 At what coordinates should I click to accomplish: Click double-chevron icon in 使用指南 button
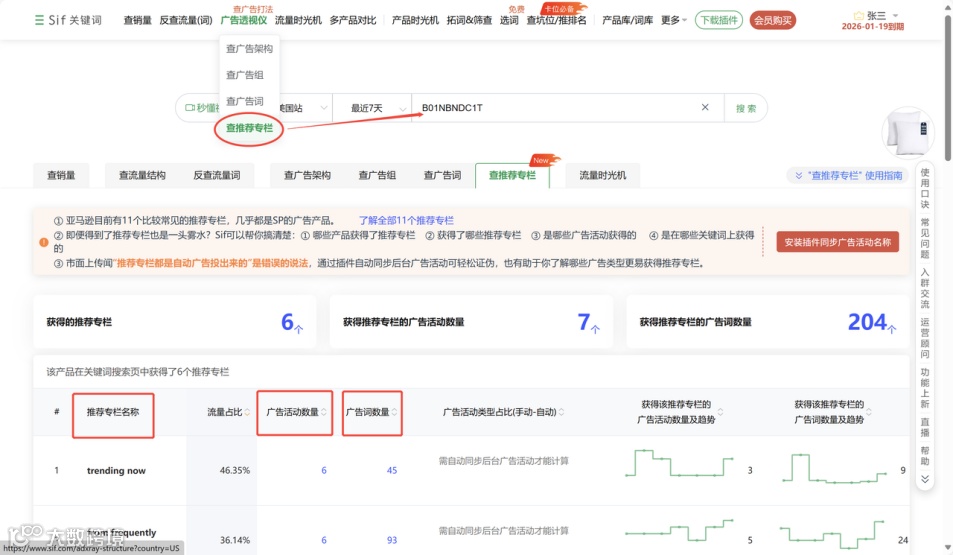tap(799, 176)
